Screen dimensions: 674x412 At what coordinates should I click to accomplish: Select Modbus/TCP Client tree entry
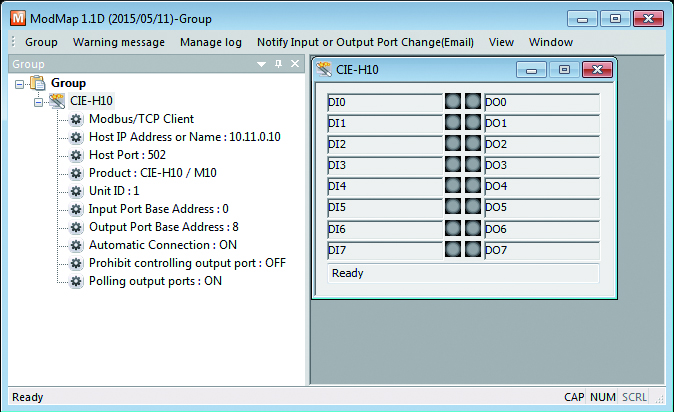tap(141, 119)
